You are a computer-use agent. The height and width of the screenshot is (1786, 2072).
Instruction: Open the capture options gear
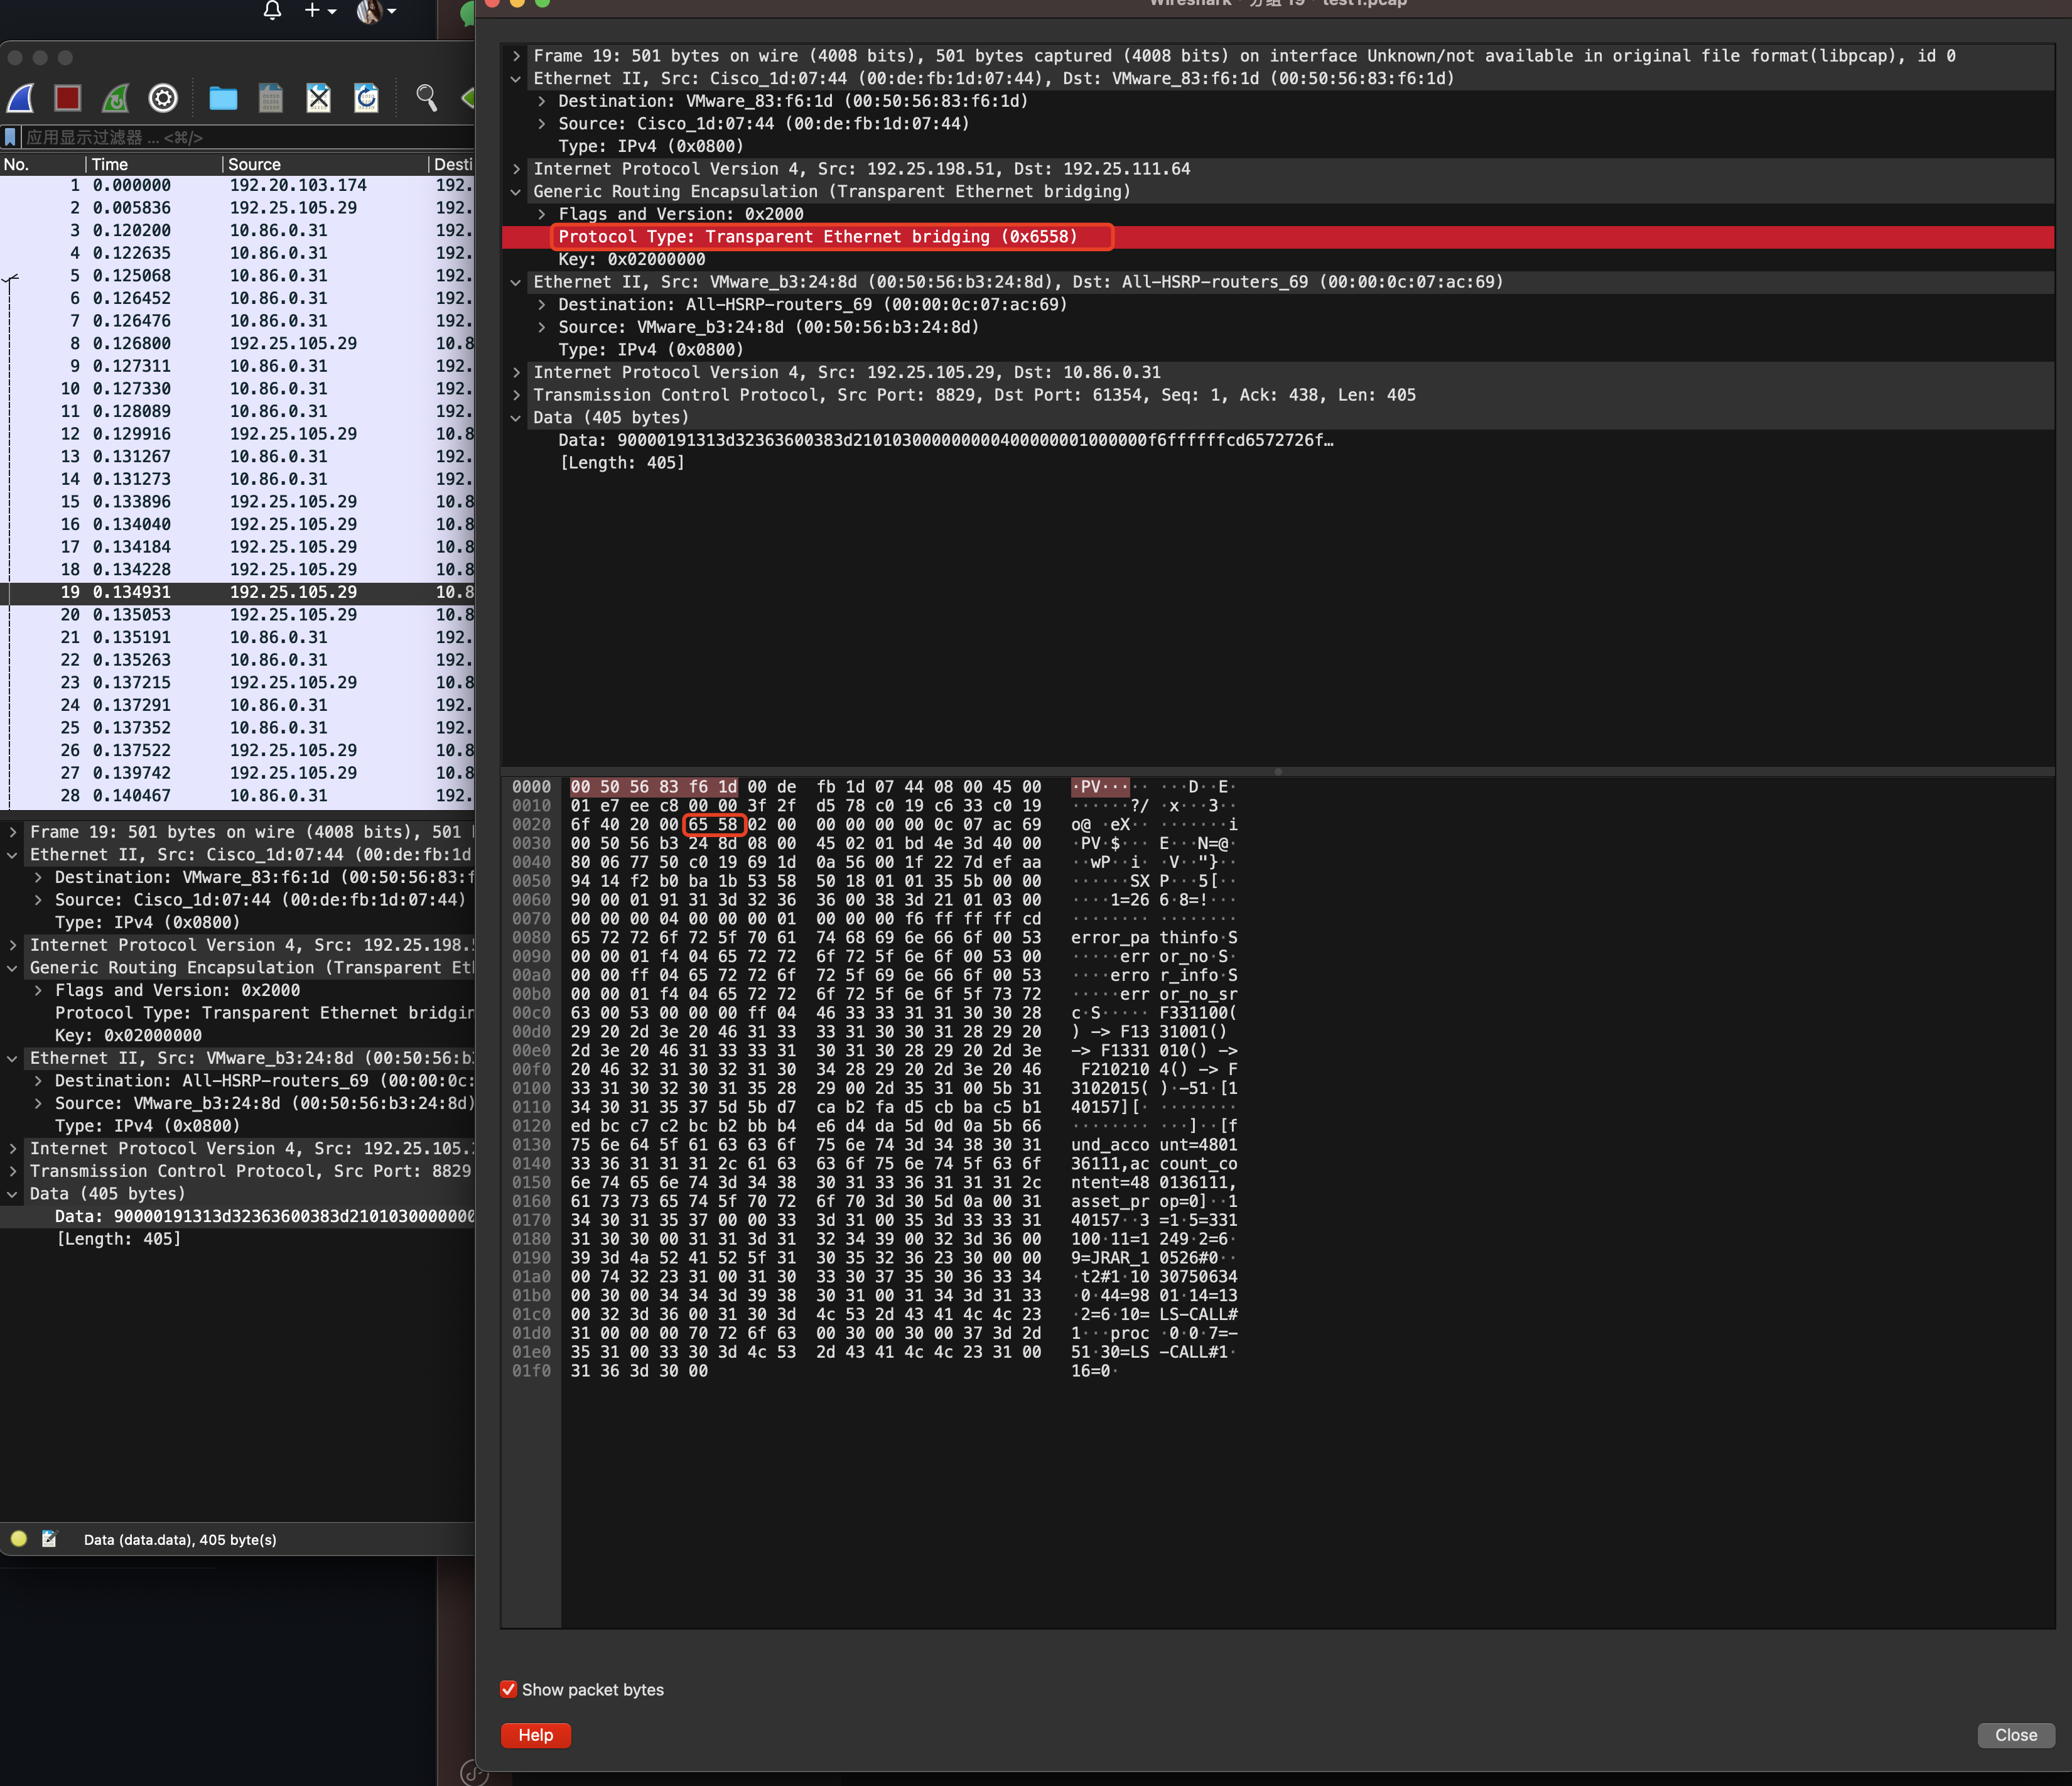point(163,98)
